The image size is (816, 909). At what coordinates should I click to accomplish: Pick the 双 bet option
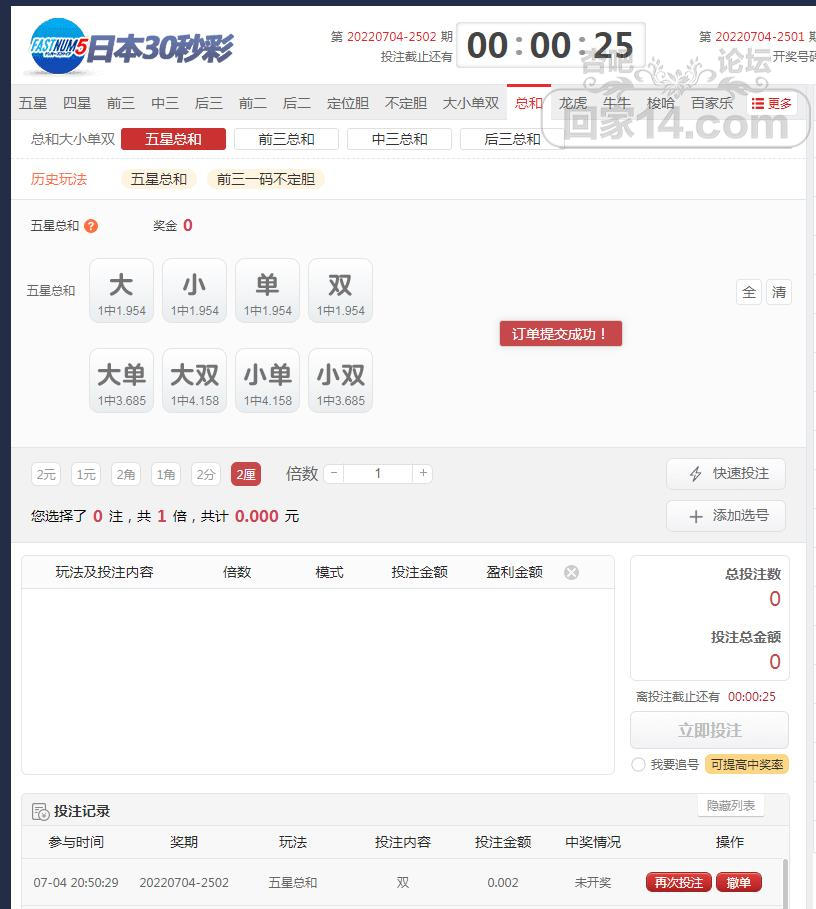click(341, 291)
